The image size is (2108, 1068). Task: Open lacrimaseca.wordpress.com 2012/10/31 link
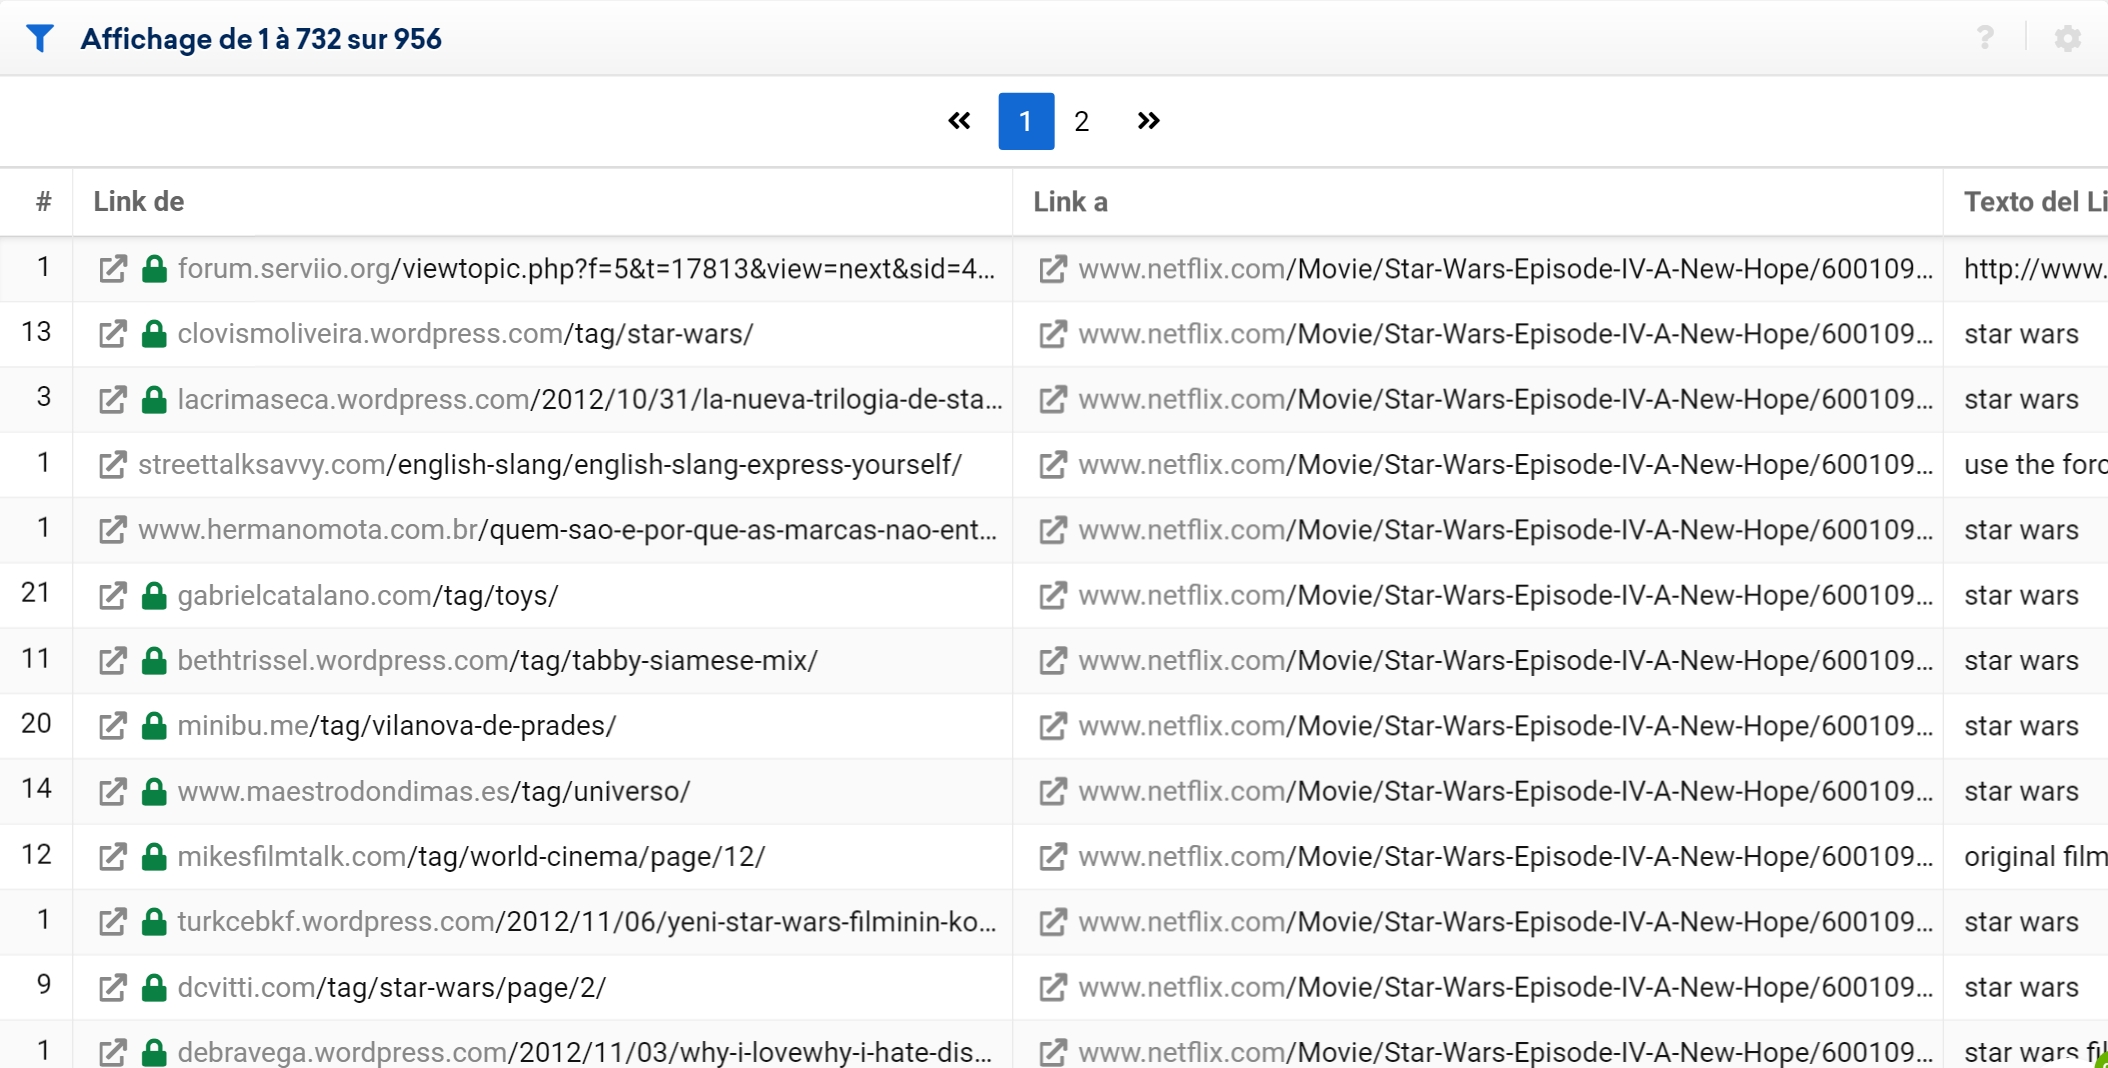590,400
